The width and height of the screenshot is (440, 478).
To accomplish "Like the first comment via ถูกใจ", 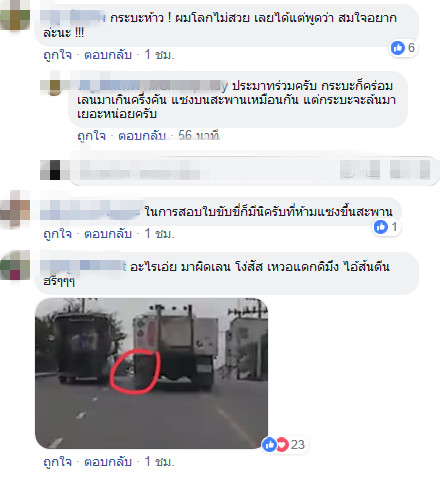I will click(x=57, y=55).
